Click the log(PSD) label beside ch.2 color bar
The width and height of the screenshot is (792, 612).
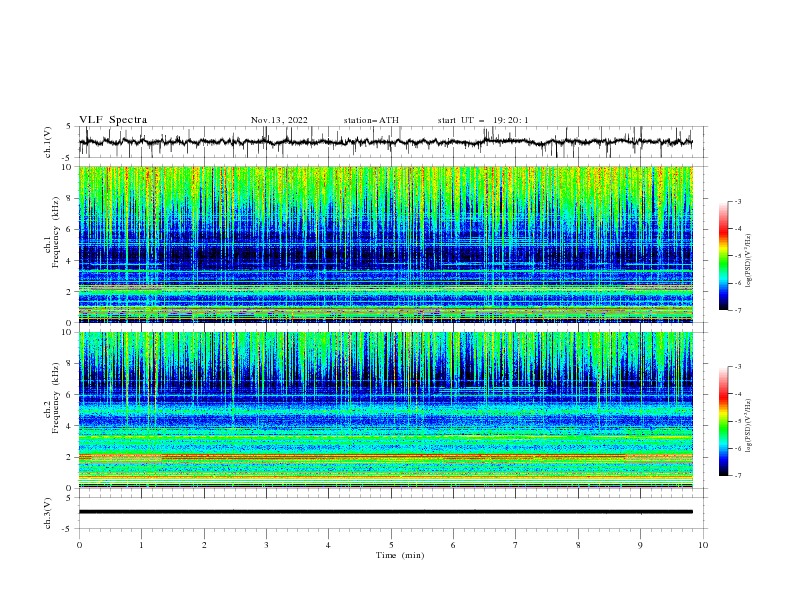(749, 426)
